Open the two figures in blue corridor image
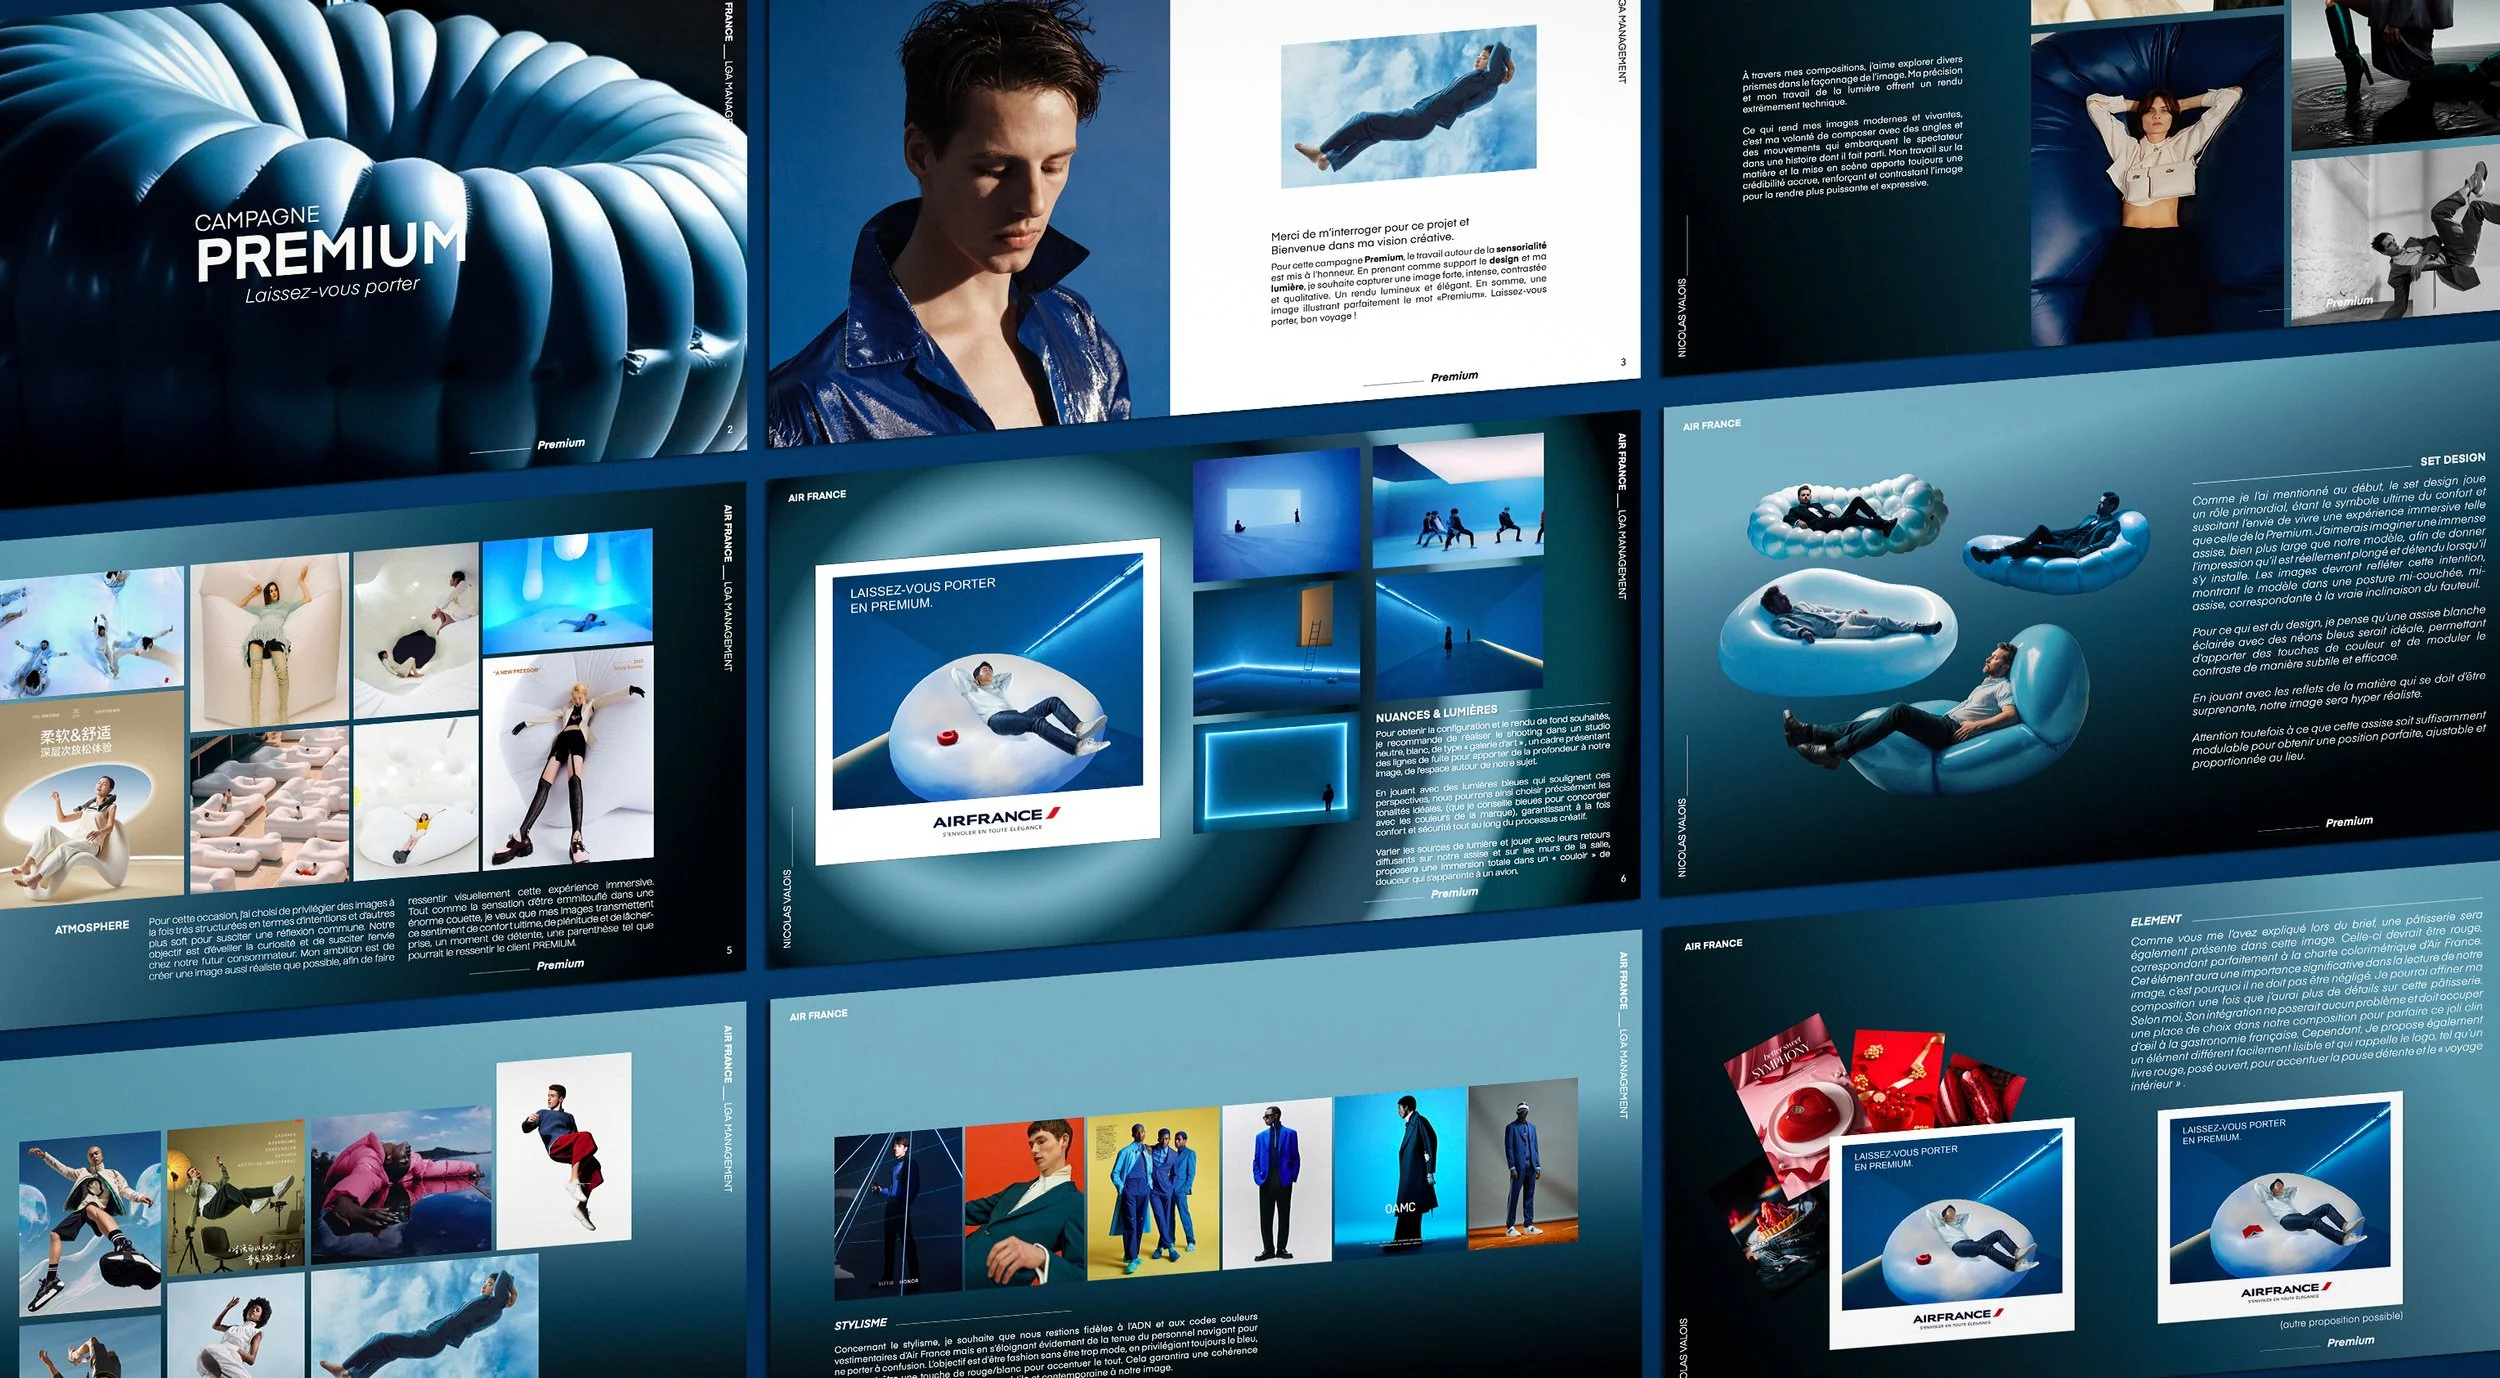The height and width of the screenshot is (1378, 2500). (1458, 632)
